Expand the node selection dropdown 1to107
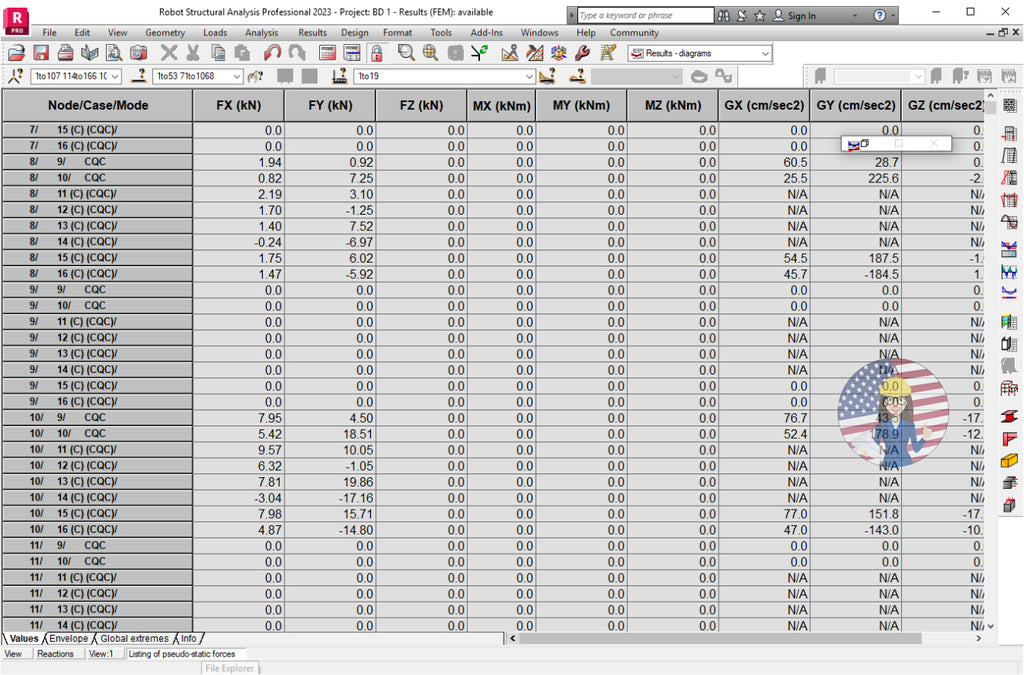1024x675 pixels. pyautogui.click(x=114, y=76)
